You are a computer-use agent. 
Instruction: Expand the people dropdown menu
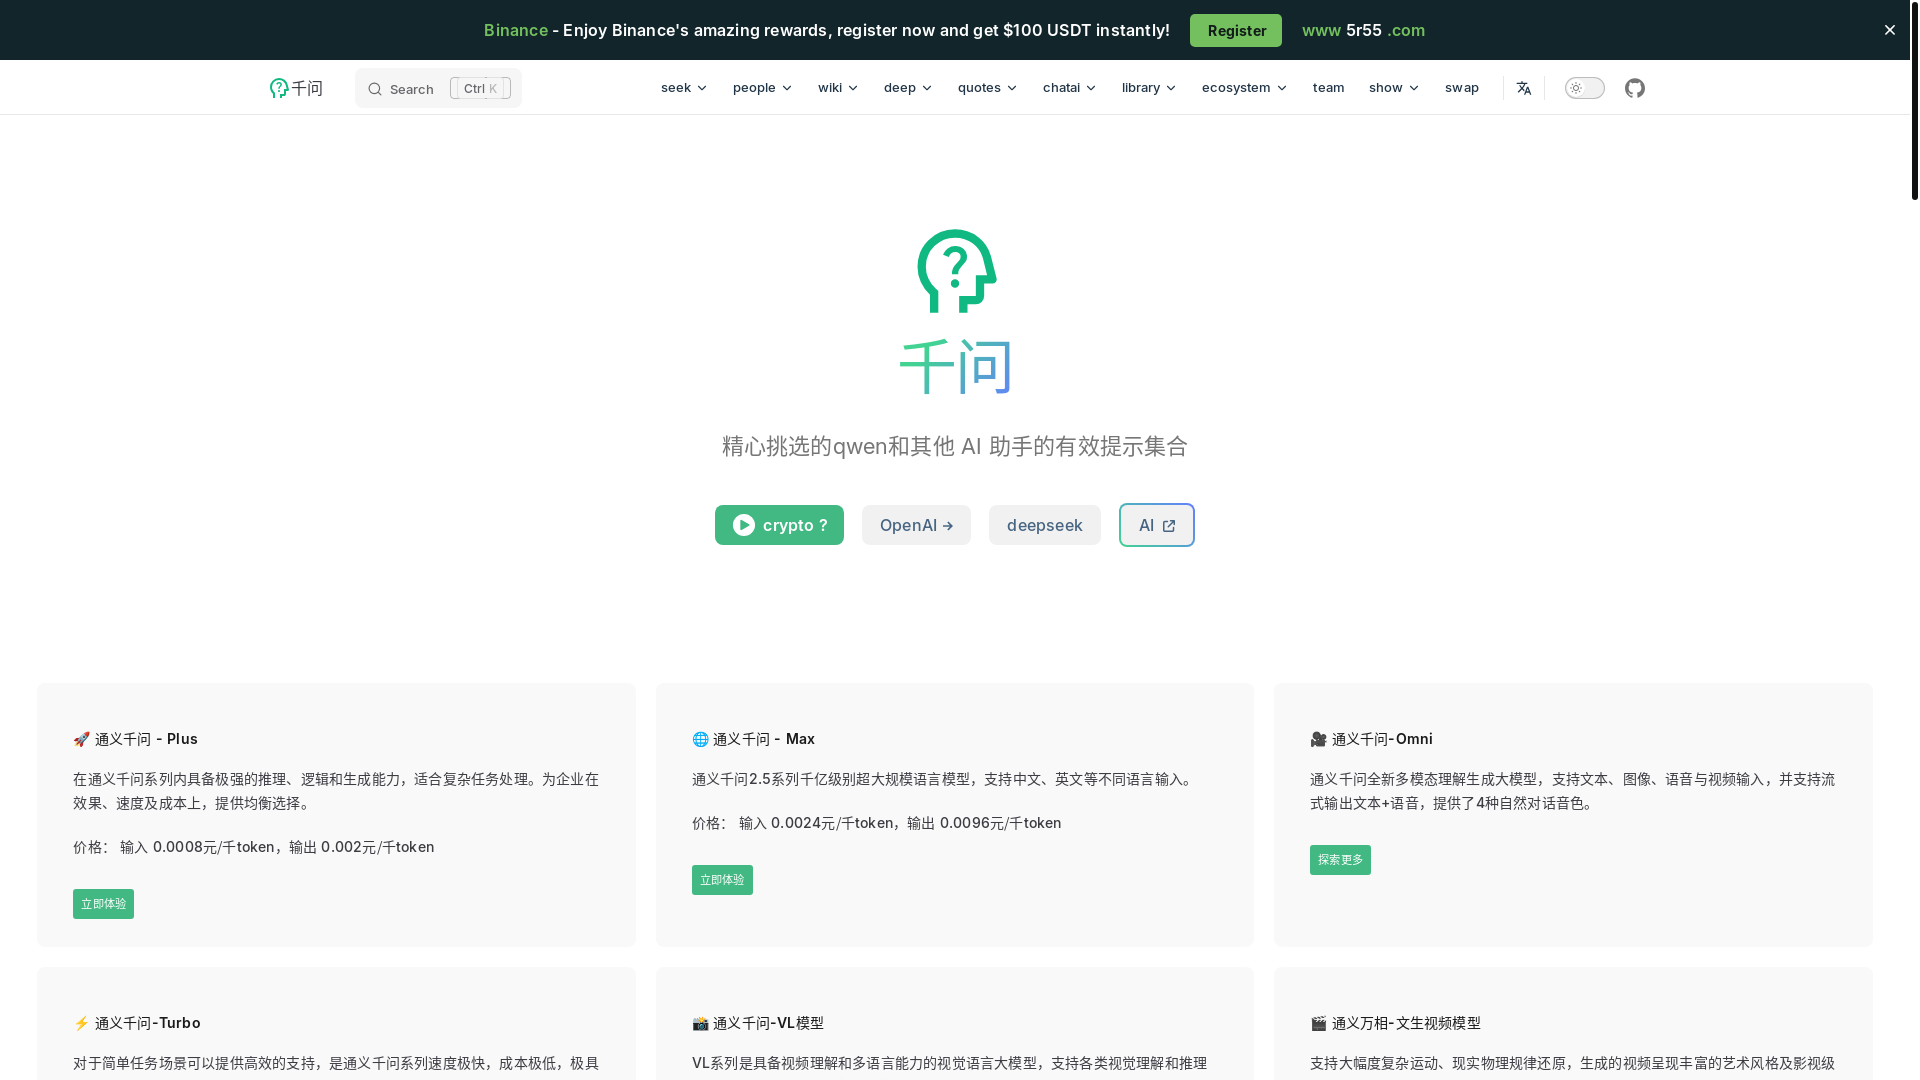point(763,88)
